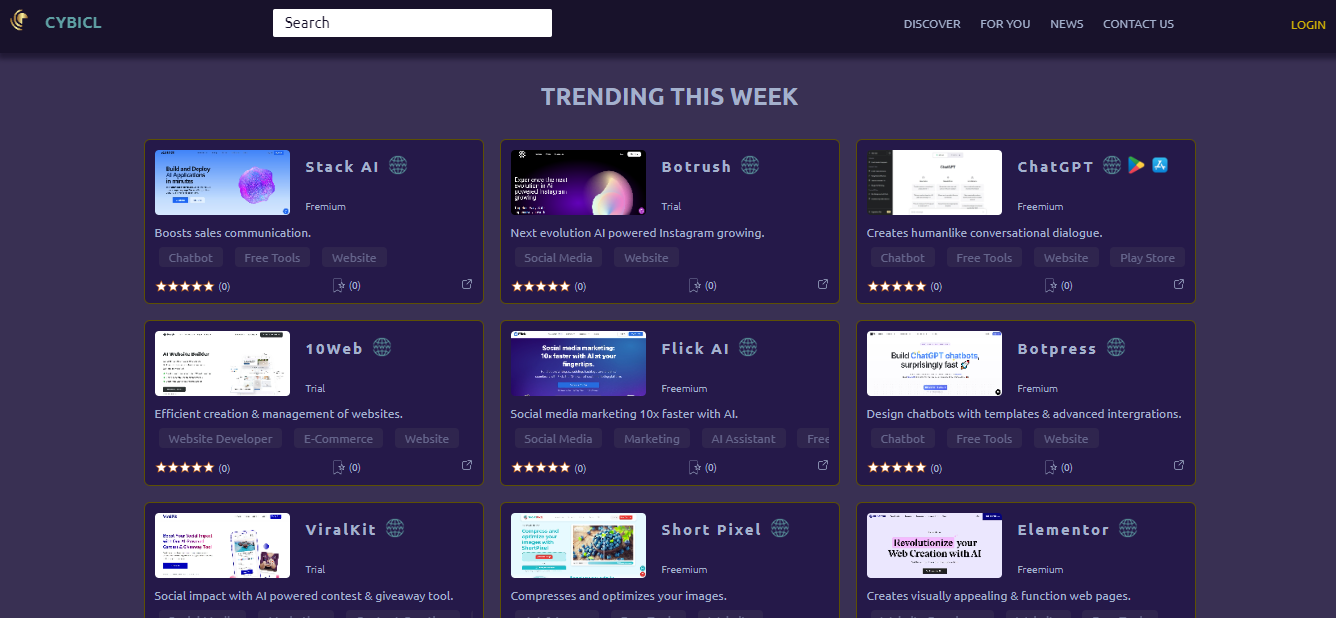Viewport: 1336px width, 618px height.
Task: Select the Website tag on Botrush
Action: click(x=646, y=258)
